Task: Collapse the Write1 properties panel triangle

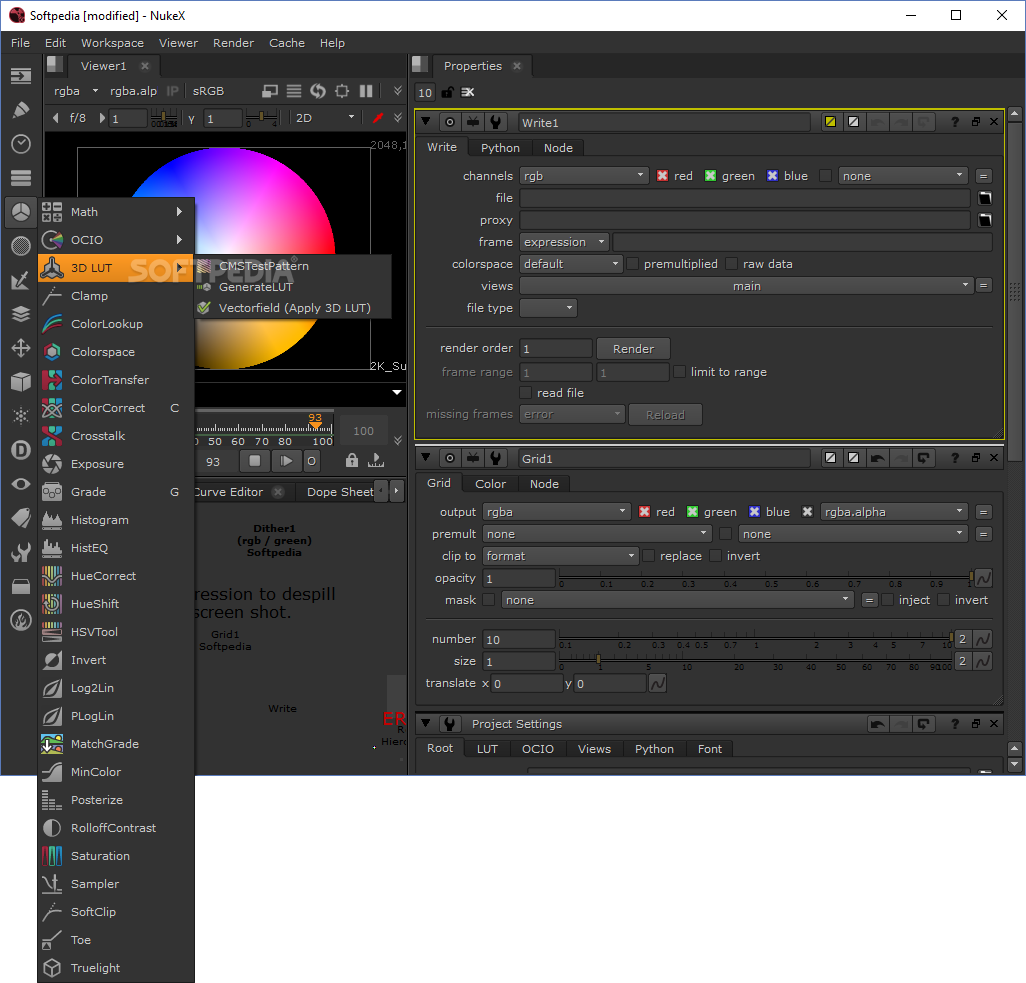Action: (x=425, y=122)
